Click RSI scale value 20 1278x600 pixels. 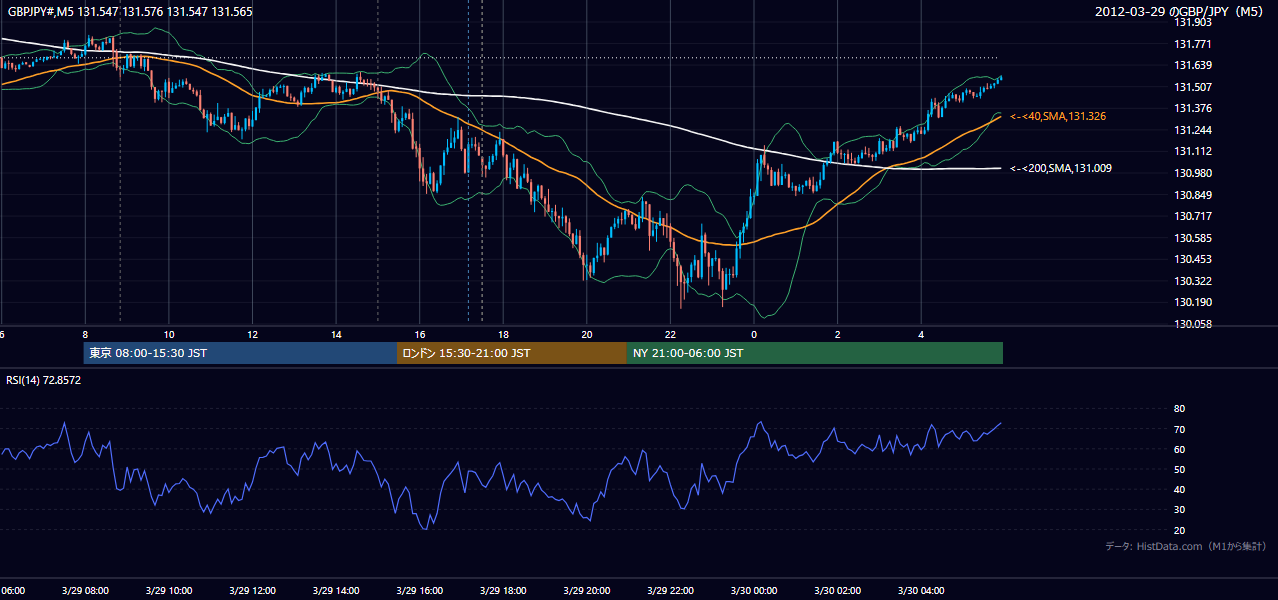(x=1179, y=531)
